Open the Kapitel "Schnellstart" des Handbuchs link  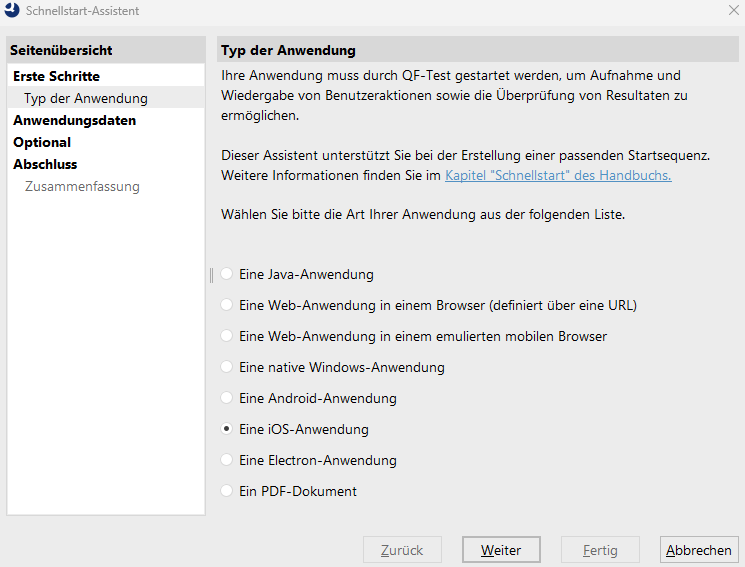[x=558, y=175]
